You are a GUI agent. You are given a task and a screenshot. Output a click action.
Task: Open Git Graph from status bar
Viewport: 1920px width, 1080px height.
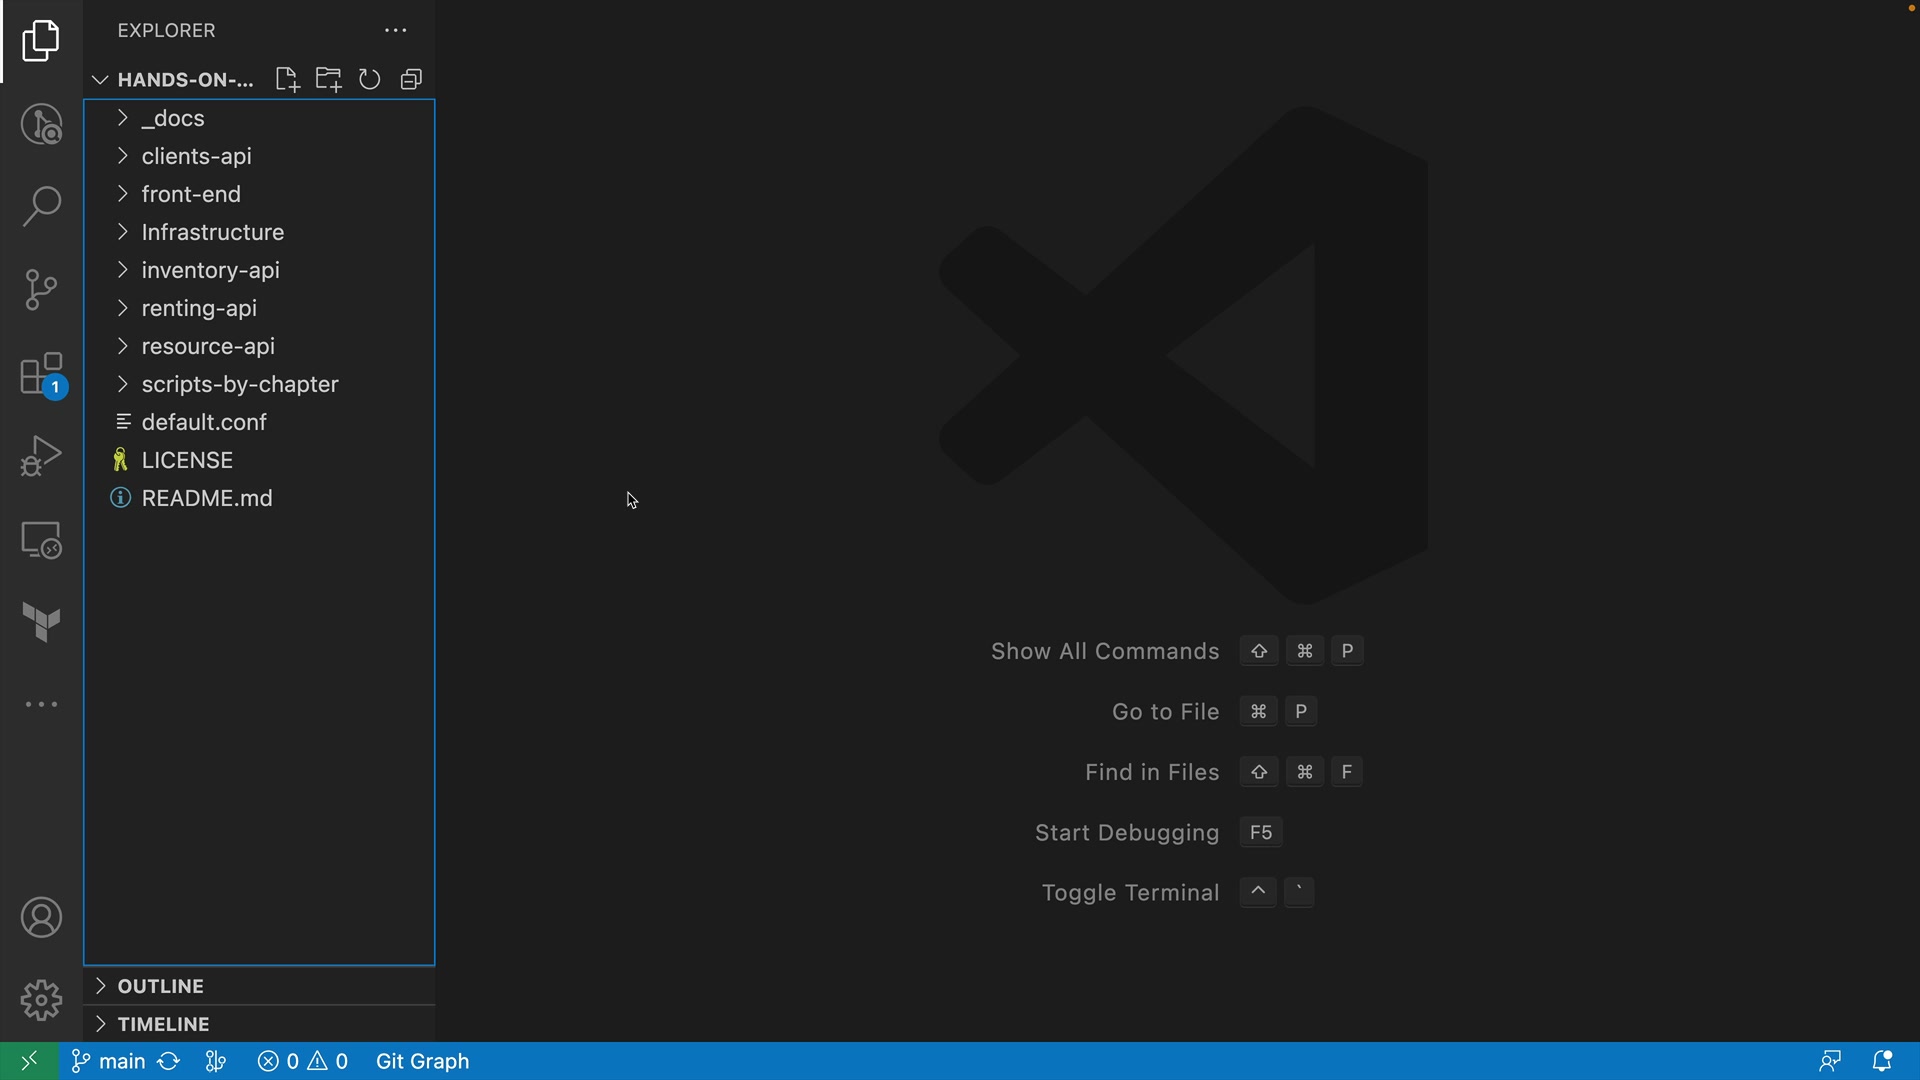422,1061
